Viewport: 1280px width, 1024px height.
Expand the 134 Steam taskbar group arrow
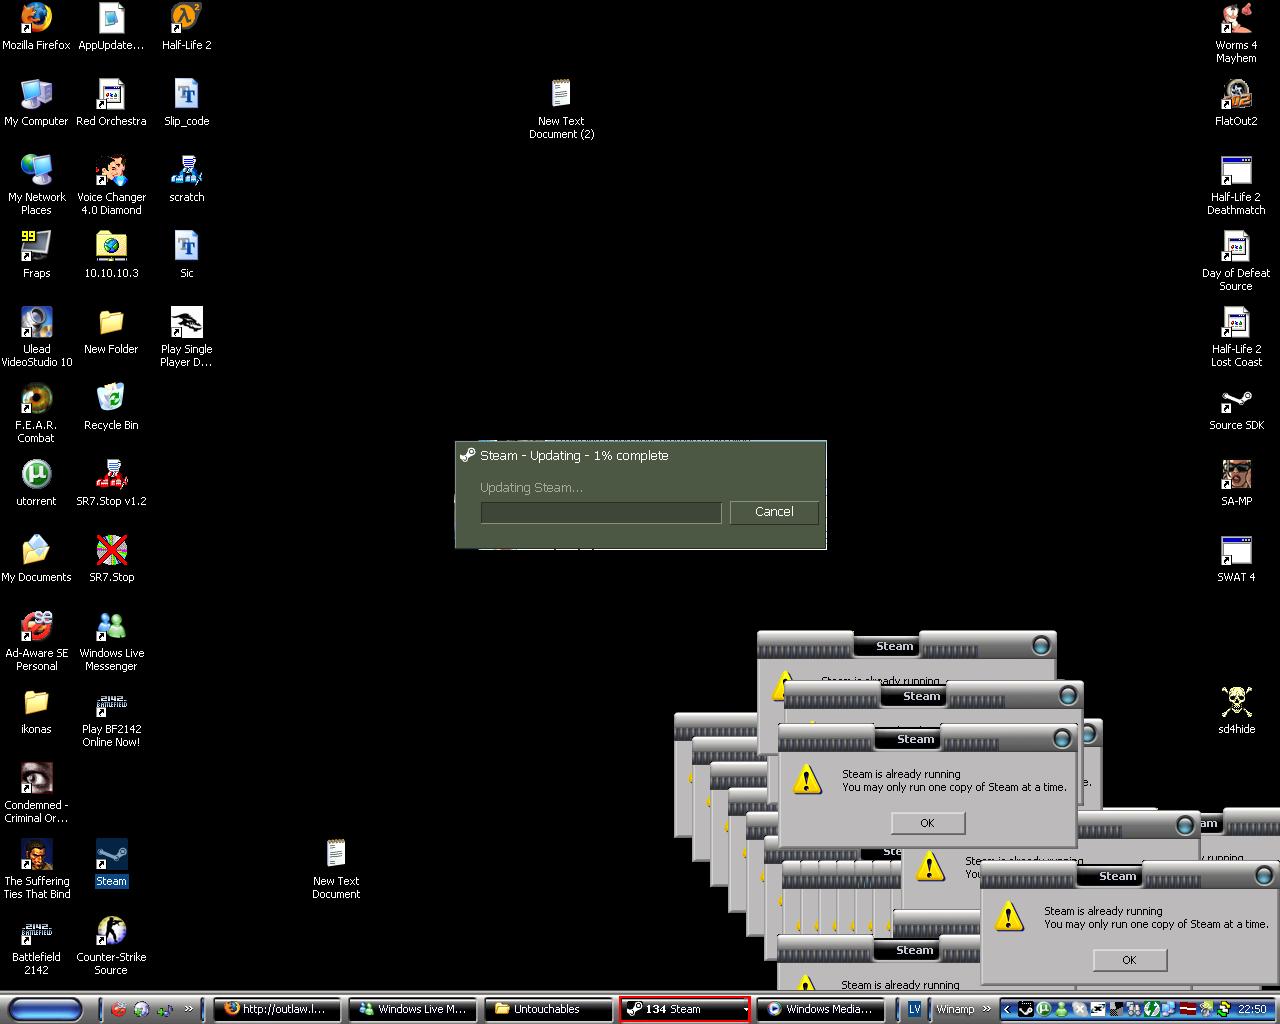[745, 1010]
